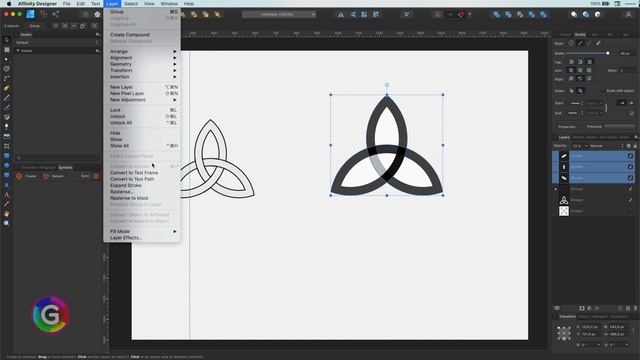The width and height of the screenshot is (640, 360).
Task: Toggle visibility of the group layer
Action: [x=630, y=189]
